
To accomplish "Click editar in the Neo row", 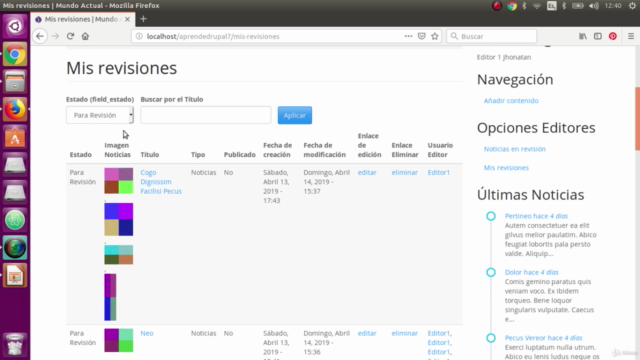I will pos(367,333).
